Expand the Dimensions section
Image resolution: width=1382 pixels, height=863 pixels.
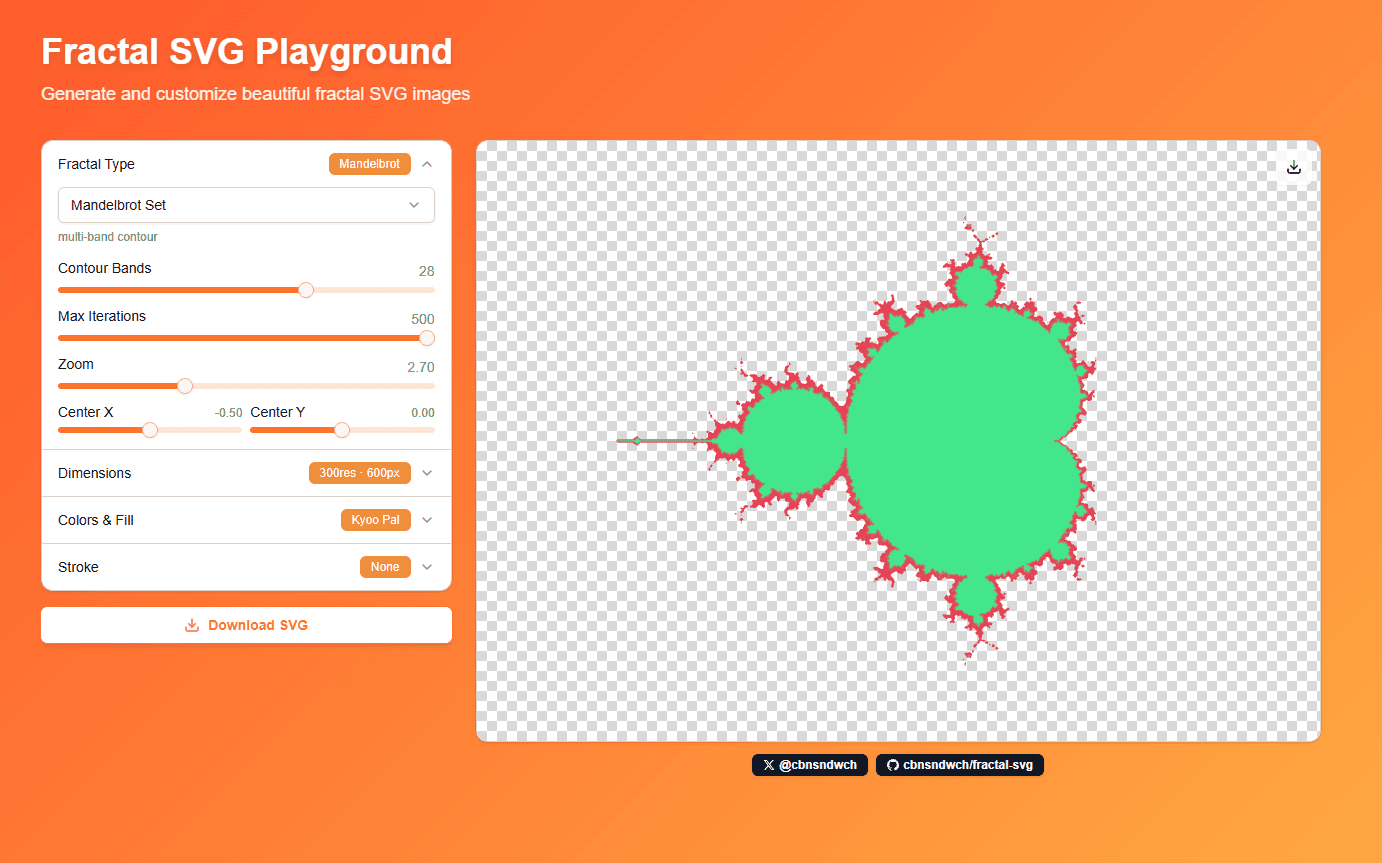427,472
